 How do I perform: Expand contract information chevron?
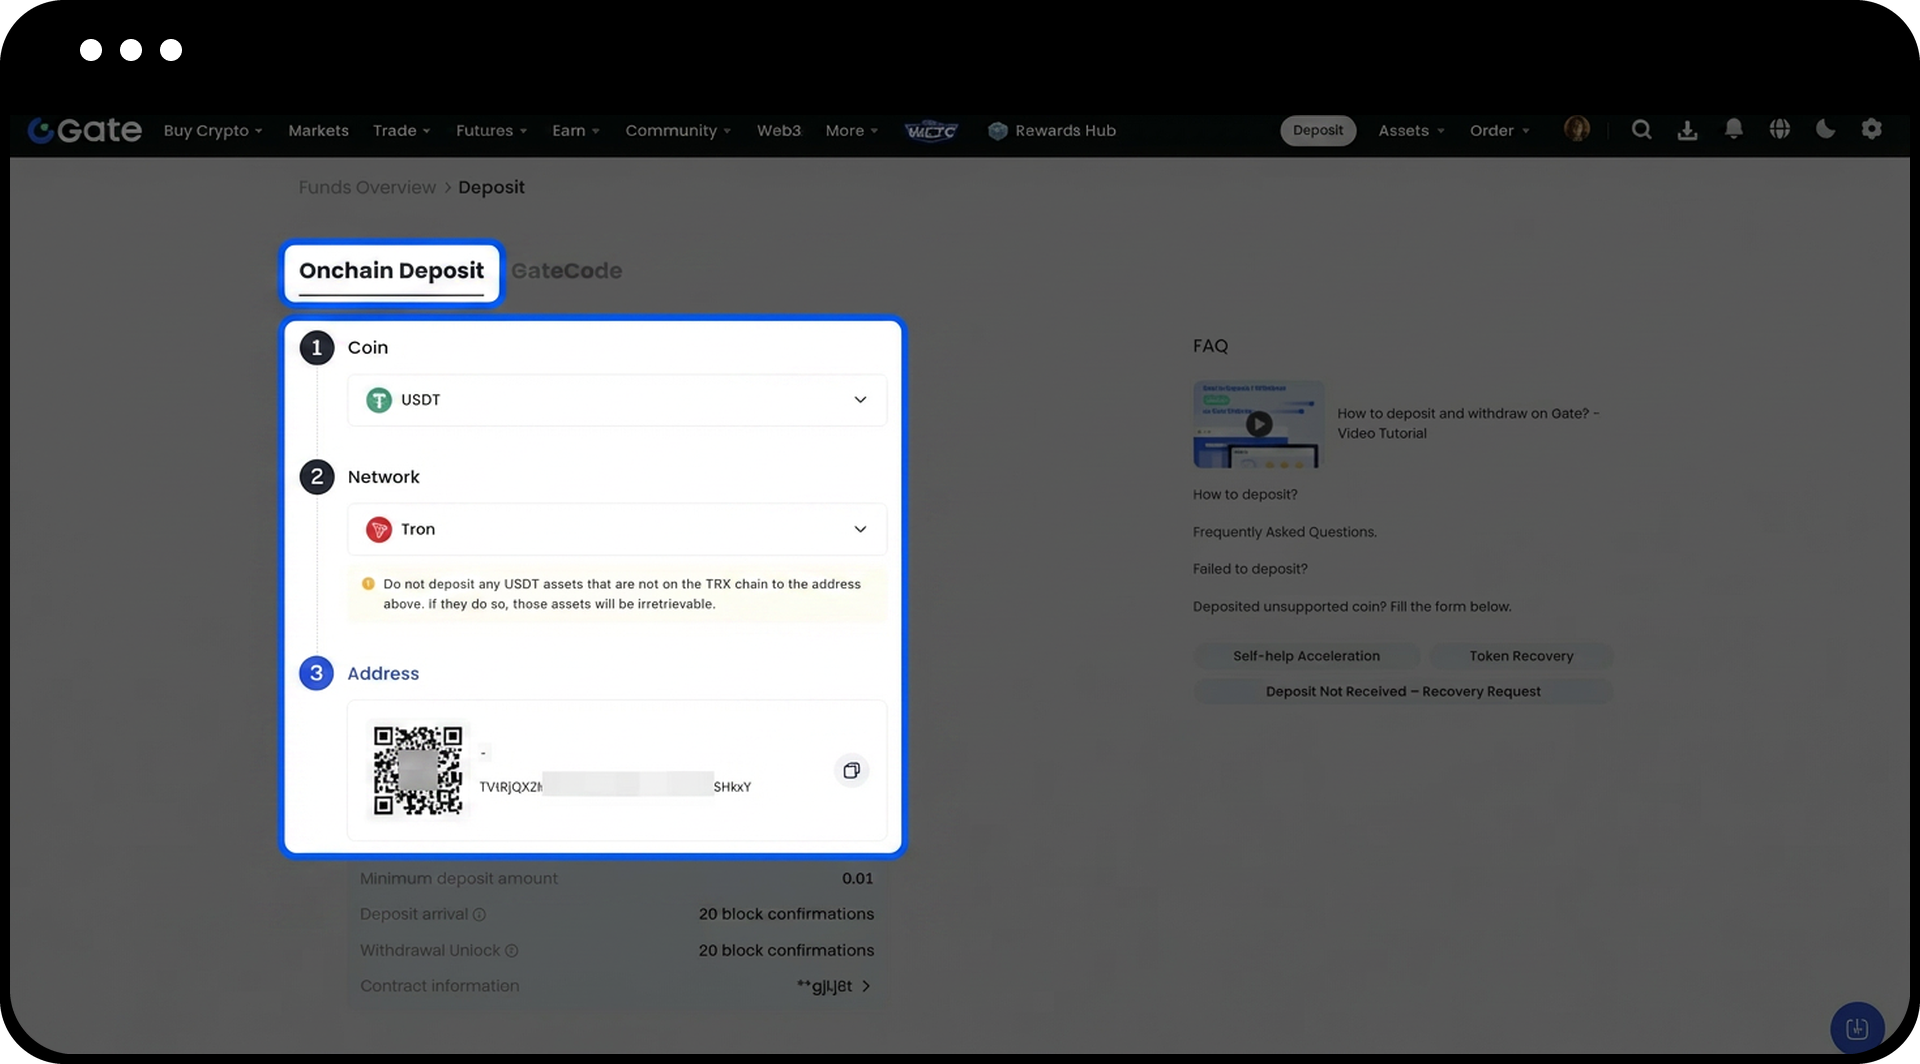coord(866,986)
